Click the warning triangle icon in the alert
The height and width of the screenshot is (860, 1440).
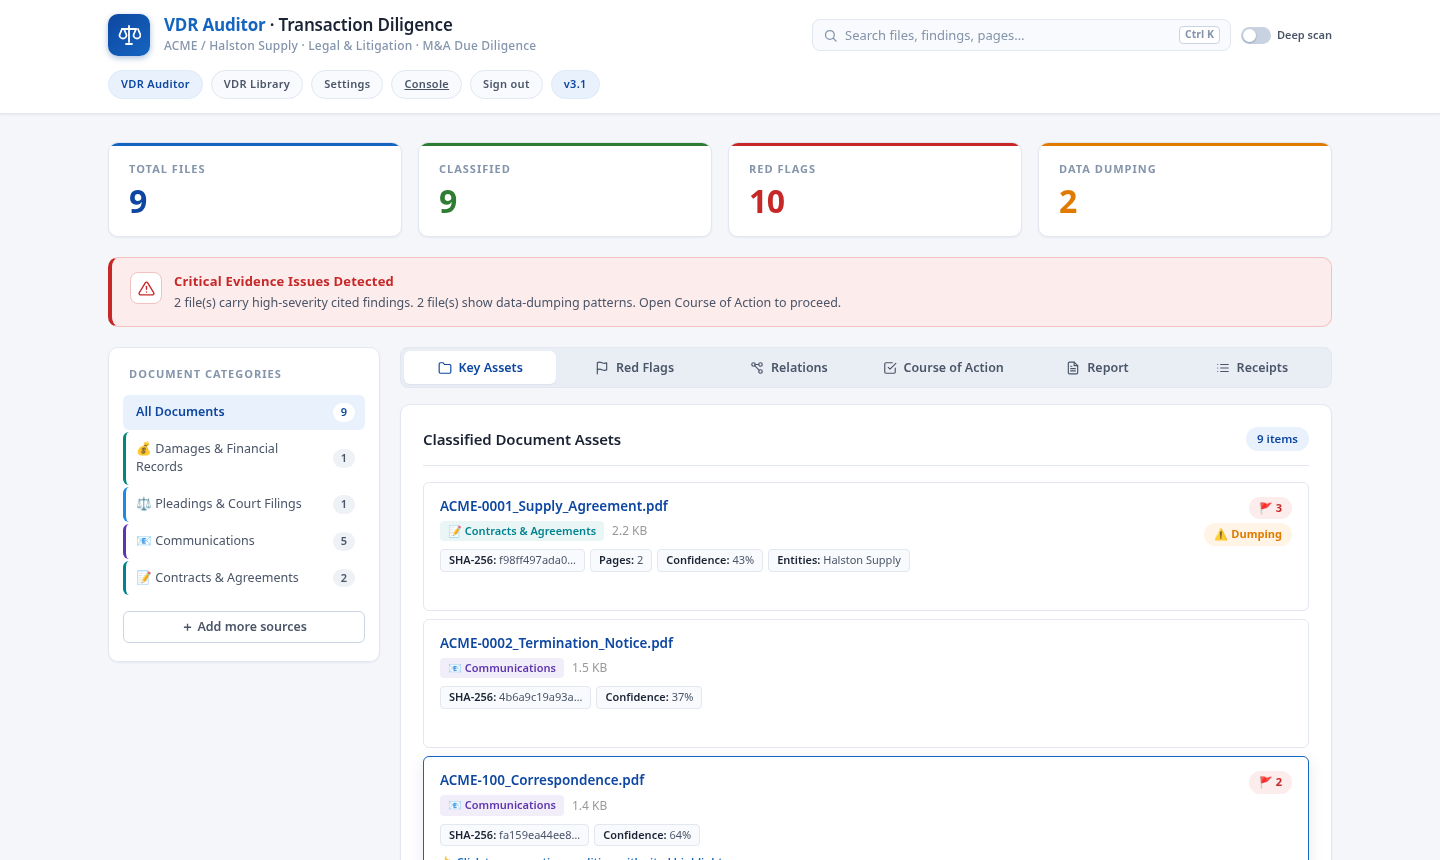click(x=146, y=288)
